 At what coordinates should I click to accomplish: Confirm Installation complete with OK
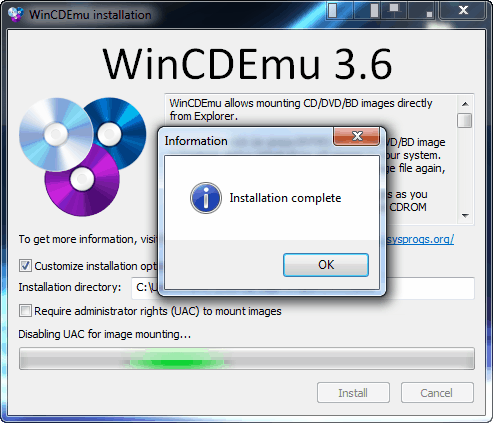tap(326, 265)
